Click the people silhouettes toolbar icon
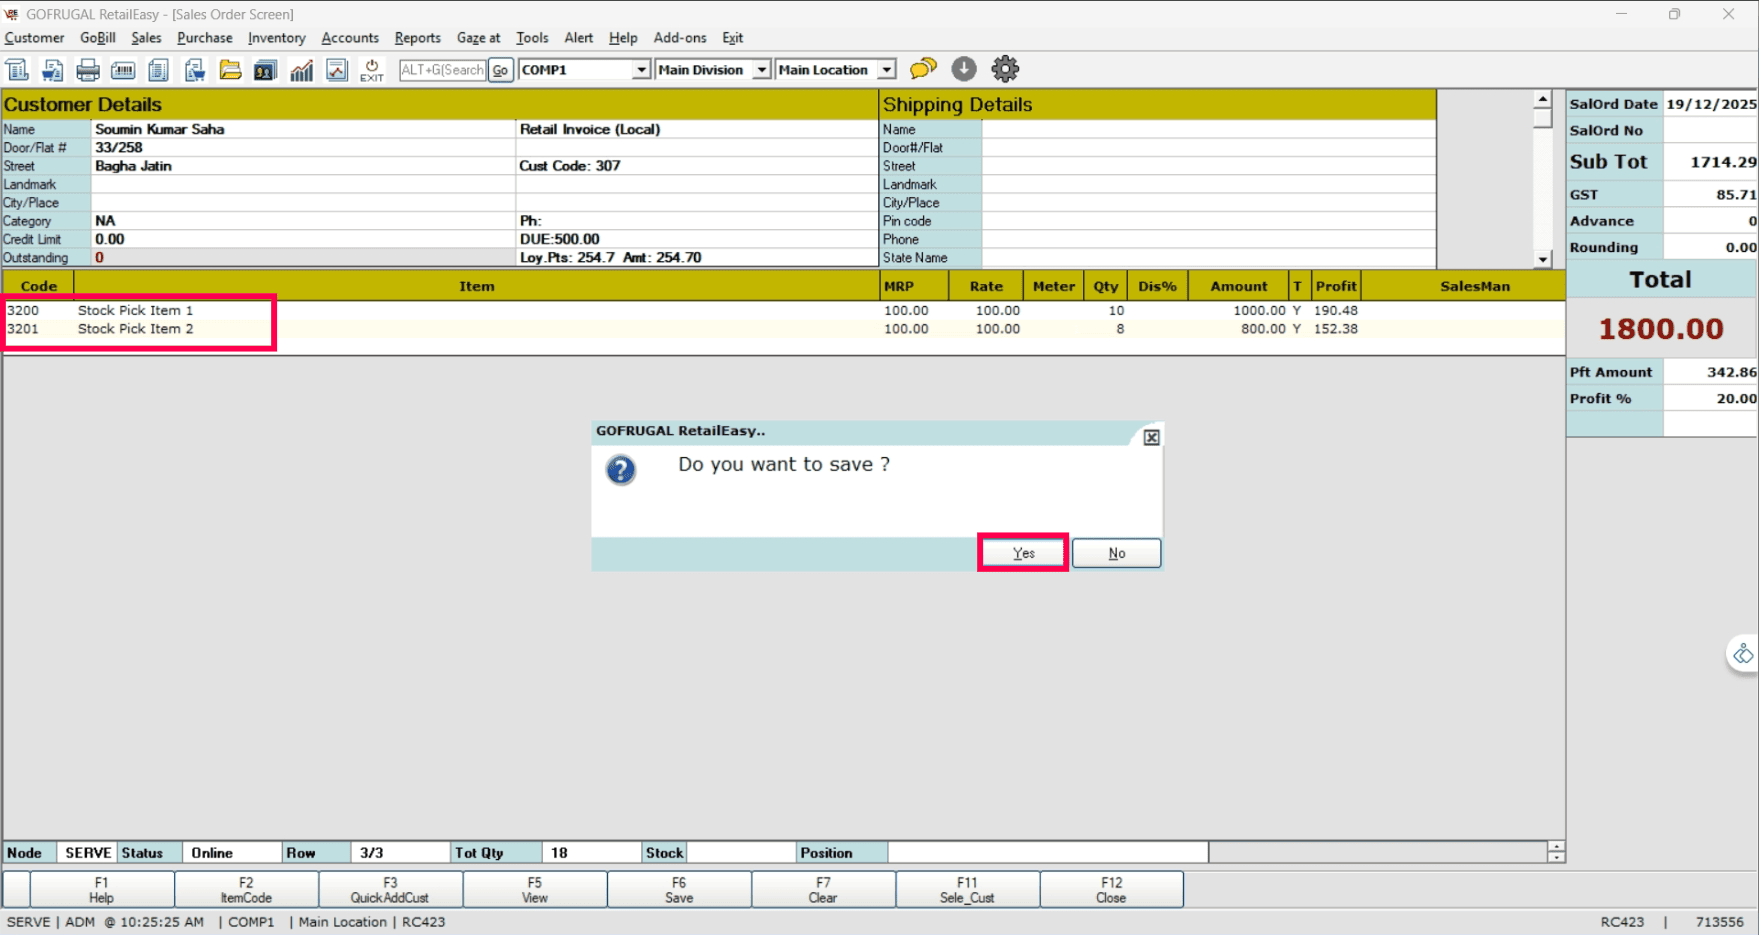Viewport: 1759px width, 935px height. [265, 70]
